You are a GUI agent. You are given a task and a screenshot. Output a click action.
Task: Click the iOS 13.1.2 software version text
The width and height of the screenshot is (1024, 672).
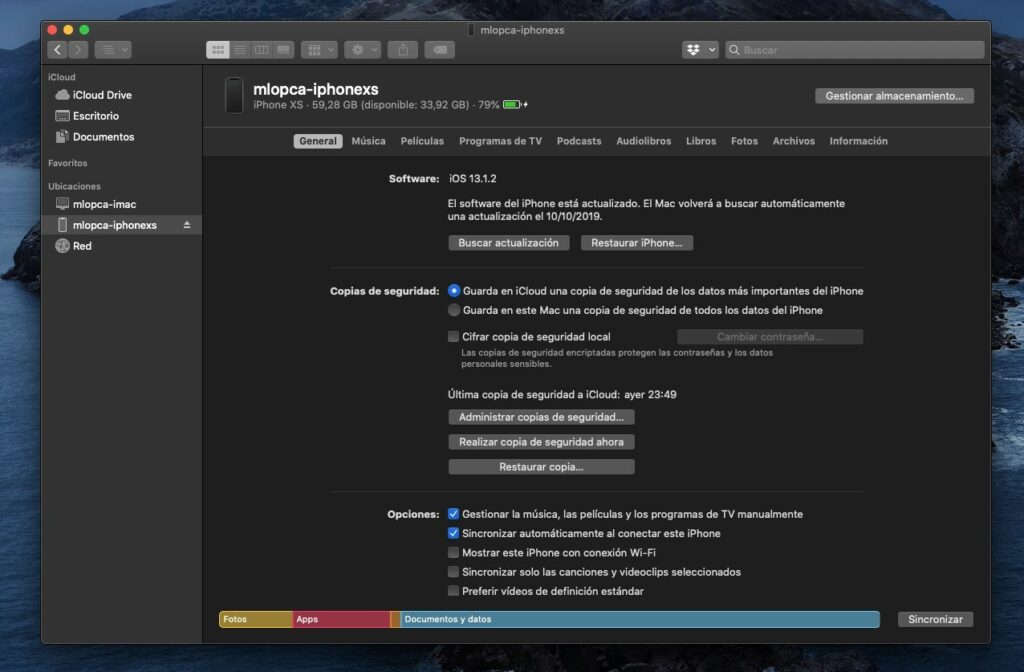(x=472, y=178)
